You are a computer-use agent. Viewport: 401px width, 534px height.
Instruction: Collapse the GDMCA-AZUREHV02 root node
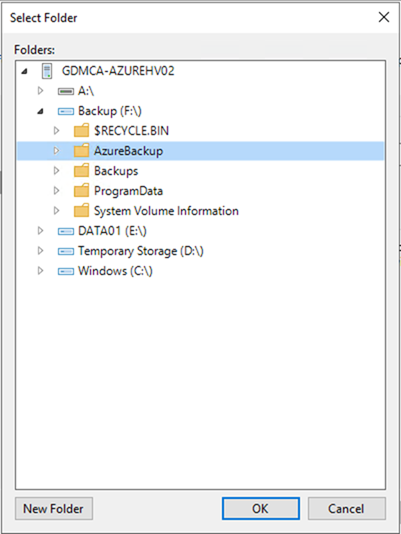click(x=24, y=72)
